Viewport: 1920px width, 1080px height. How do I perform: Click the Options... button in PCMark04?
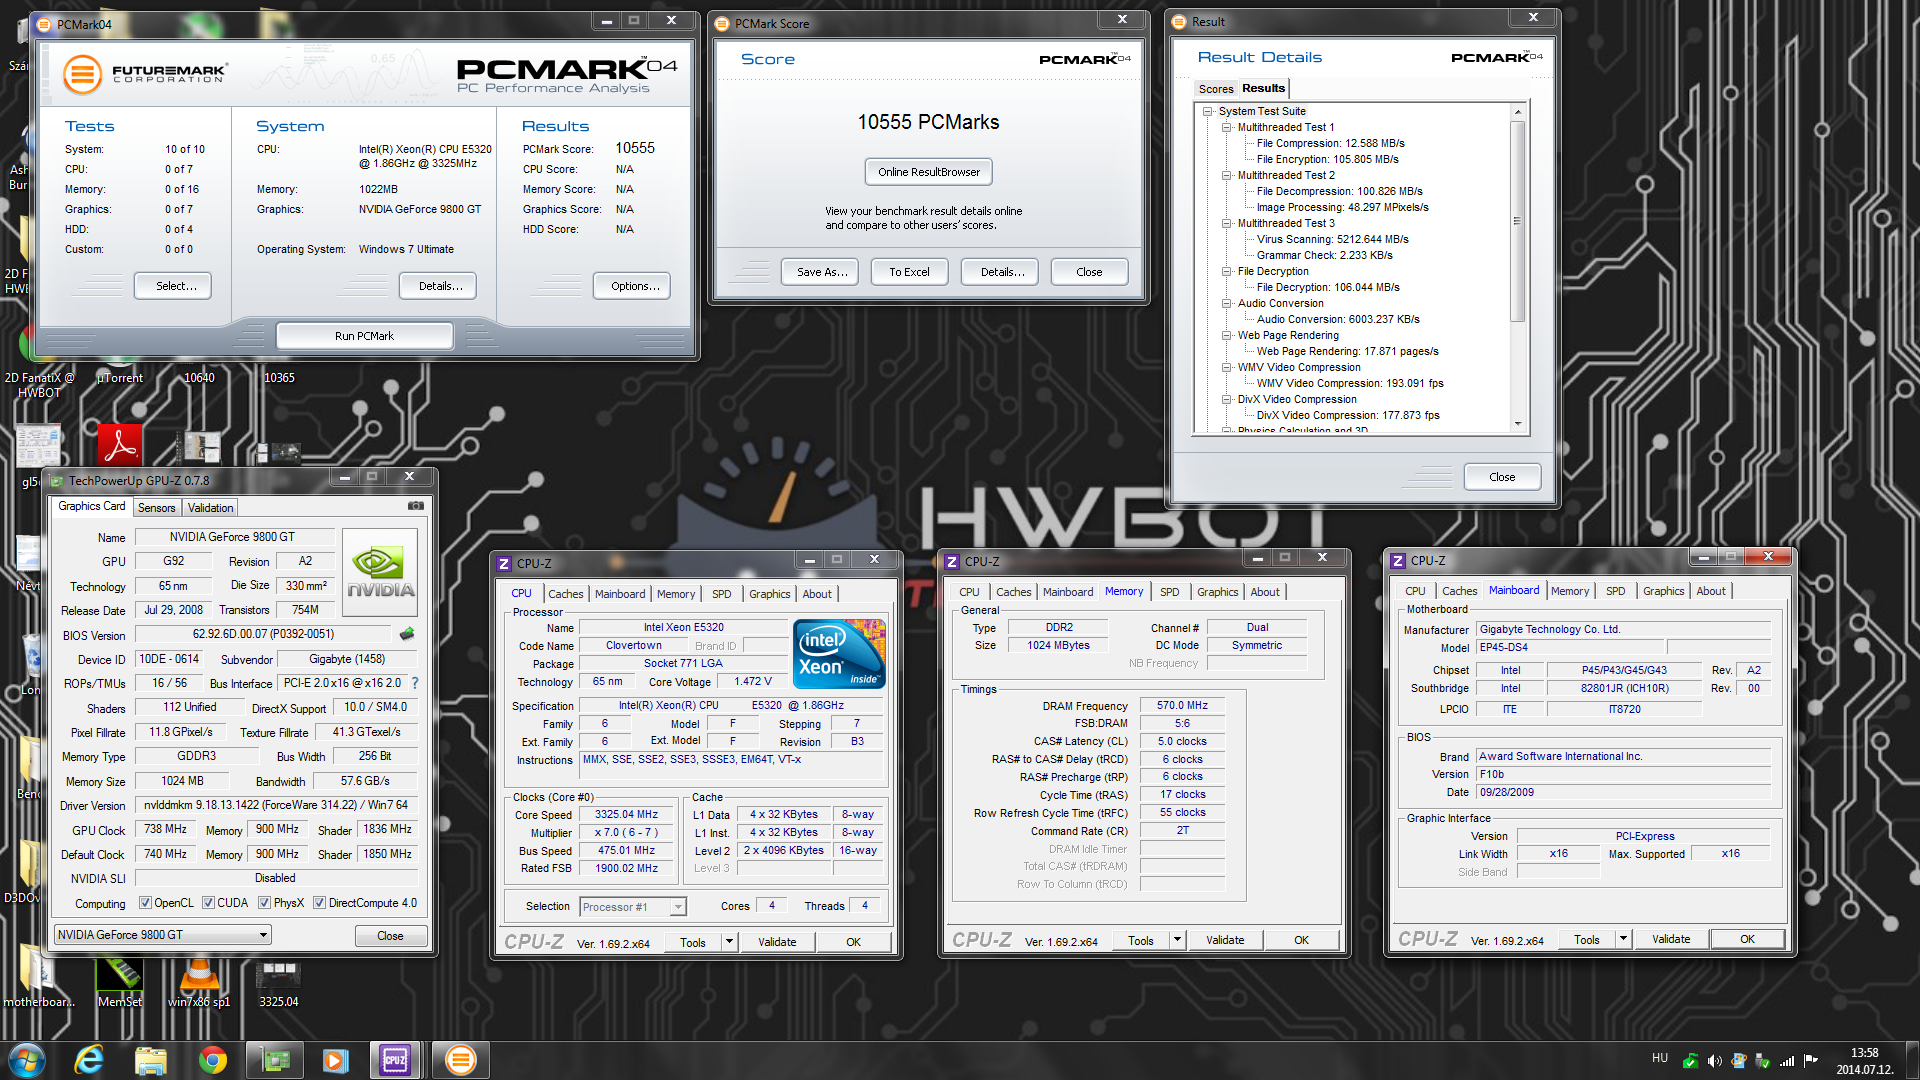[632, 286]
